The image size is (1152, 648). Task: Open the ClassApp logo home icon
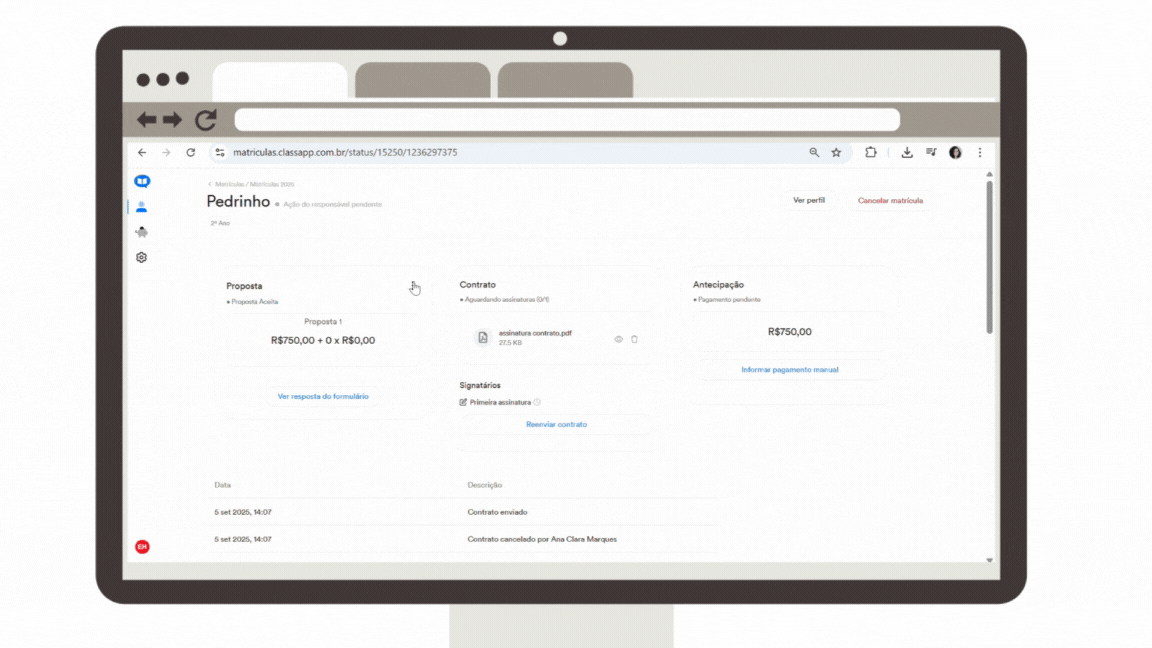click(x=142, y=181)
